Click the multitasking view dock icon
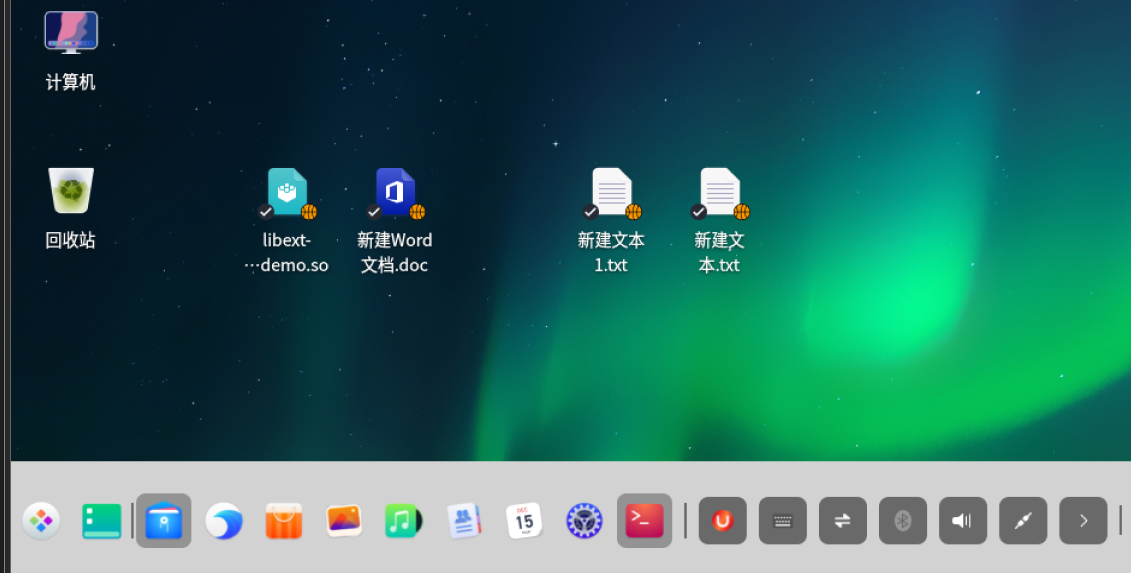The height and width of the screenshot is (573, 1131). pyautogui.click(x=102, y=521)
